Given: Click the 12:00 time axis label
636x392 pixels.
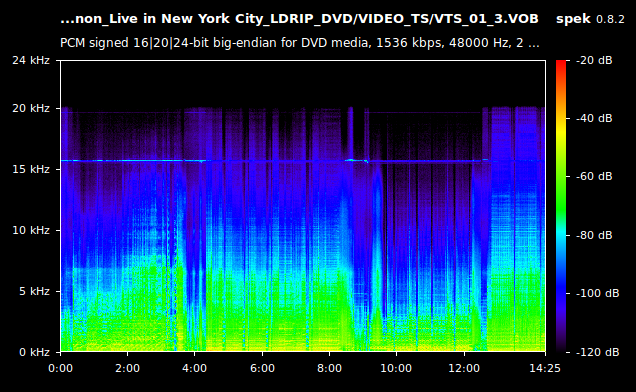Looking at the screenshot, I should [x=464, y=368].
